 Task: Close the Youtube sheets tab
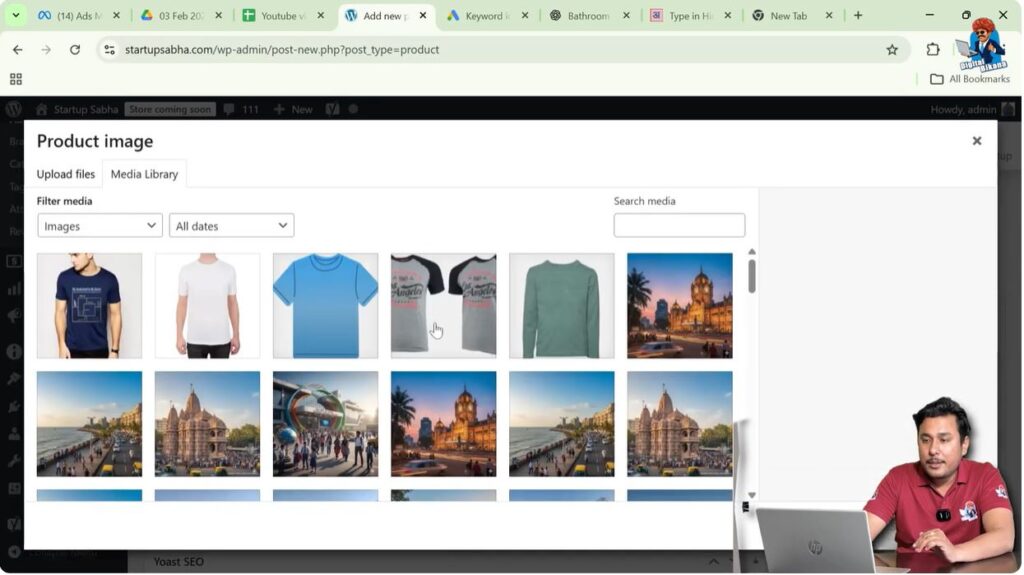(x=321, y=16)
